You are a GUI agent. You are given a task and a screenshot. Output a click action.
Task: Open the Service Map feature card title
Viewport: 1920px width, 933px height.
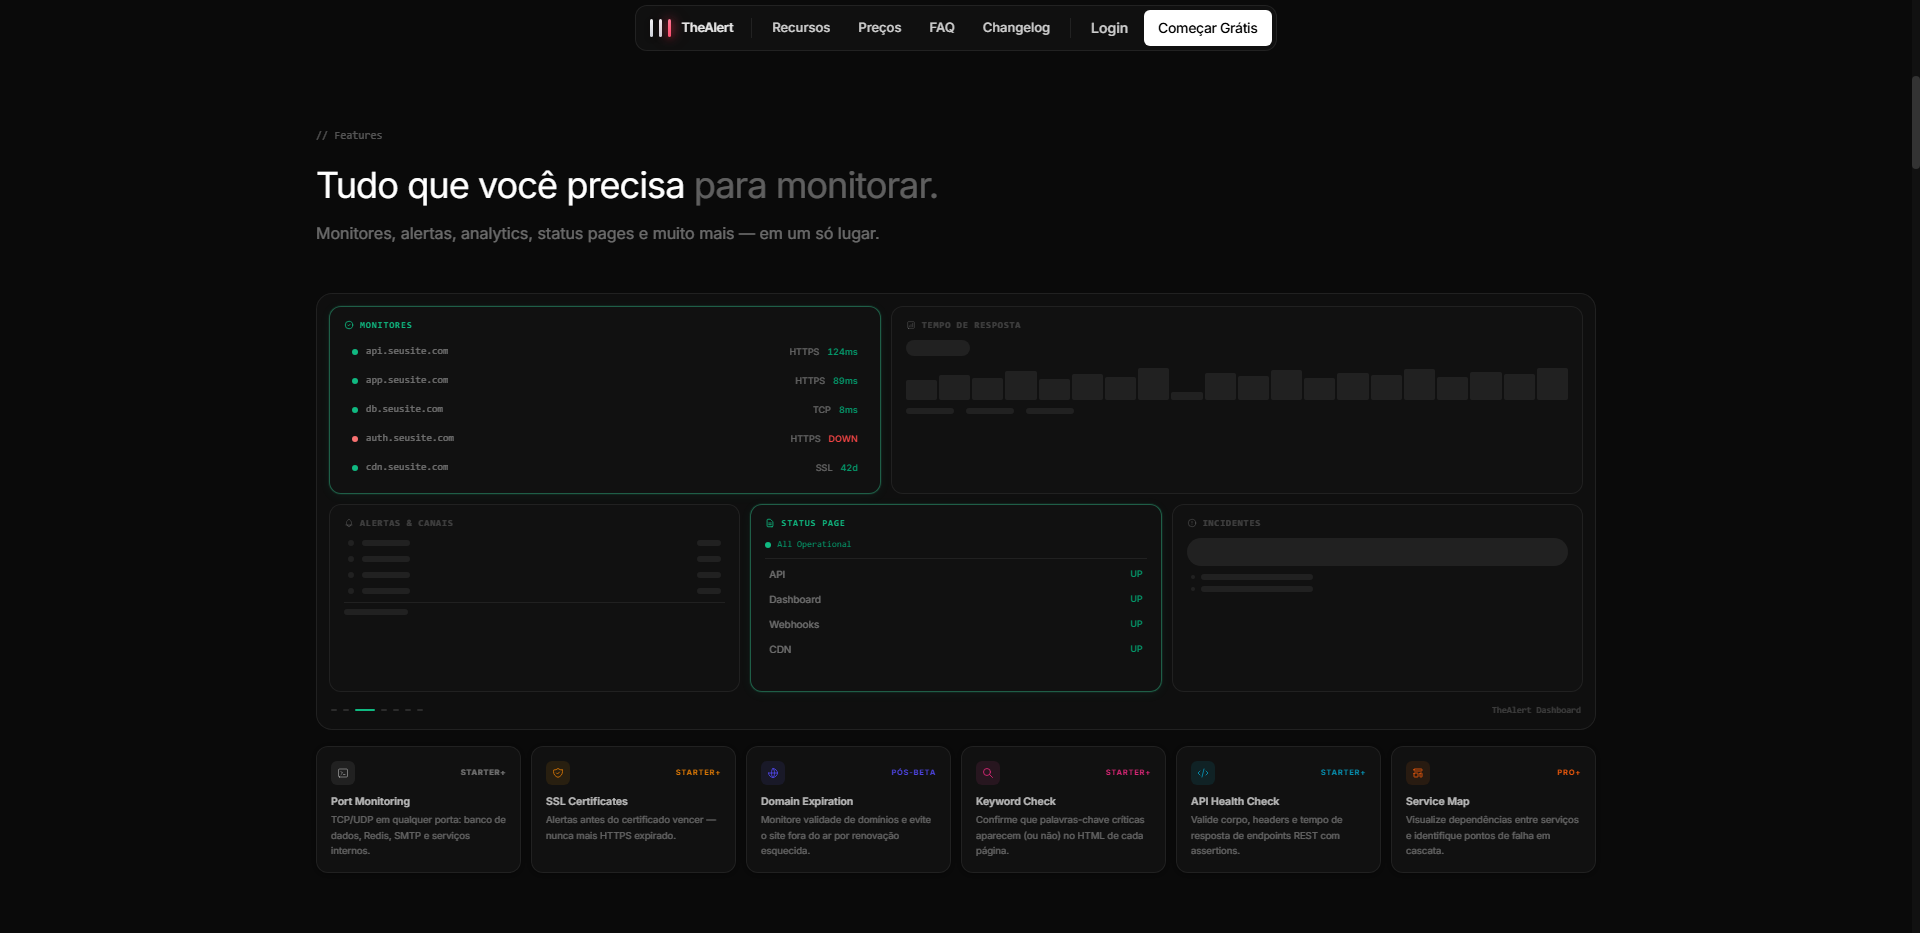coord(1437,801)
